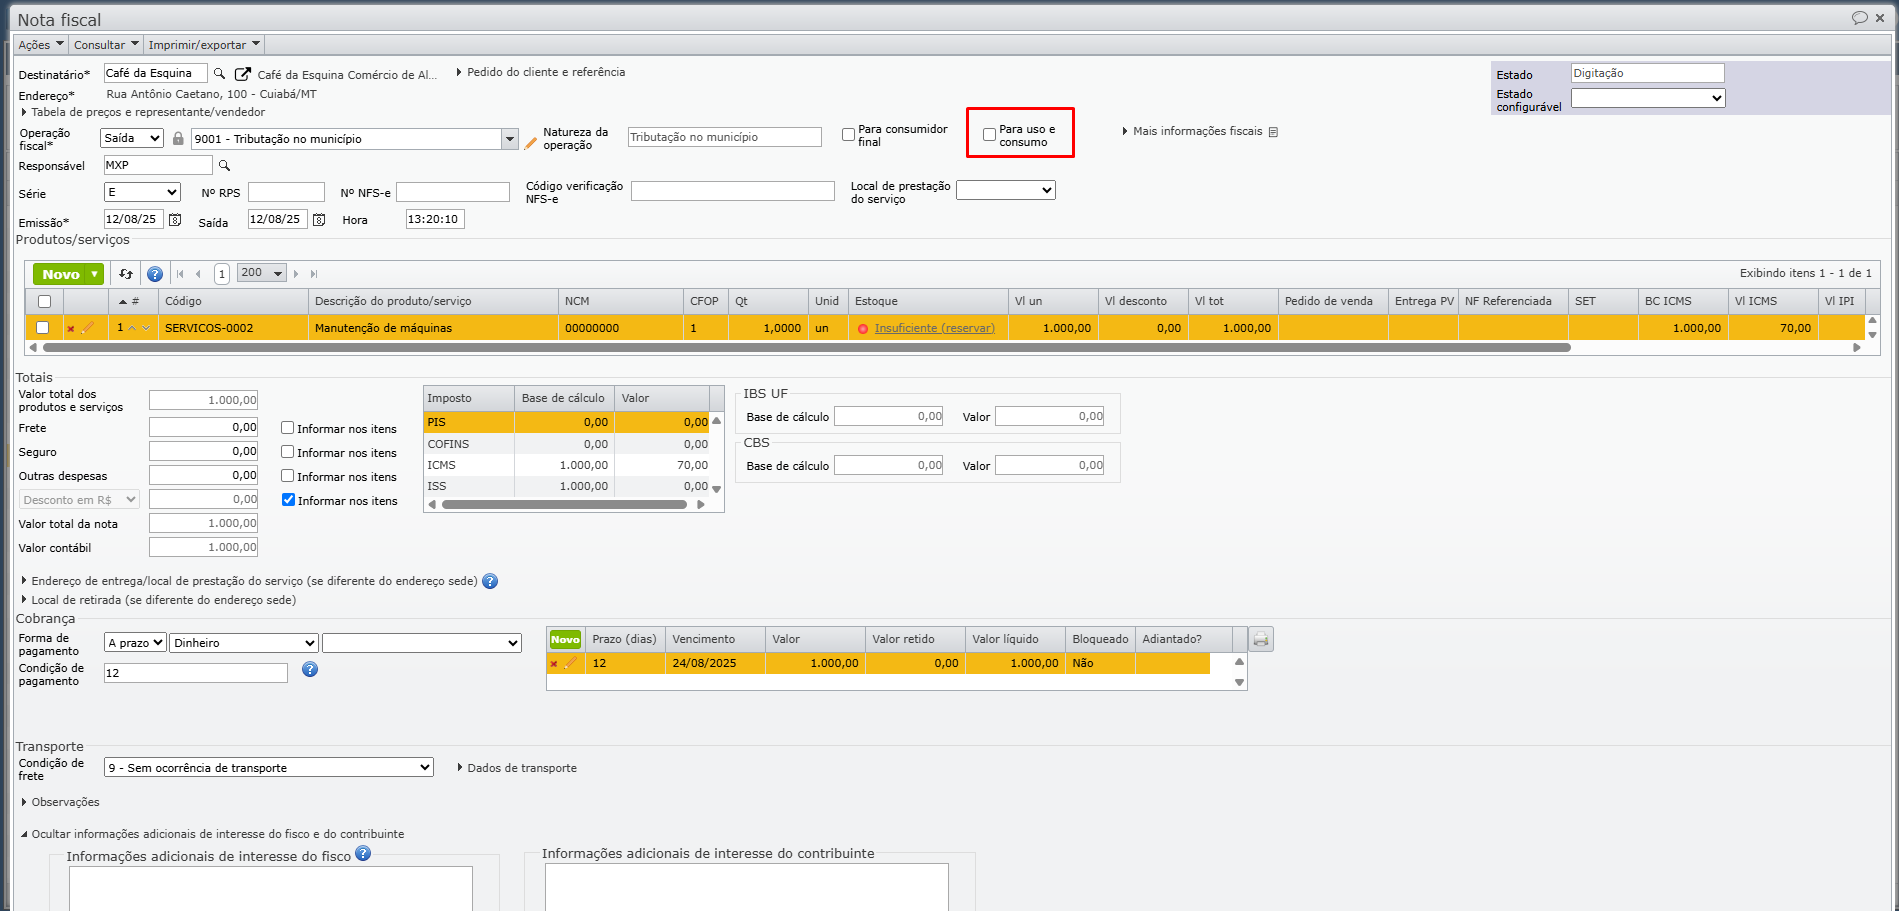
Task: Check Informar nos itens for Seguro
Action: tap(288, 452)
